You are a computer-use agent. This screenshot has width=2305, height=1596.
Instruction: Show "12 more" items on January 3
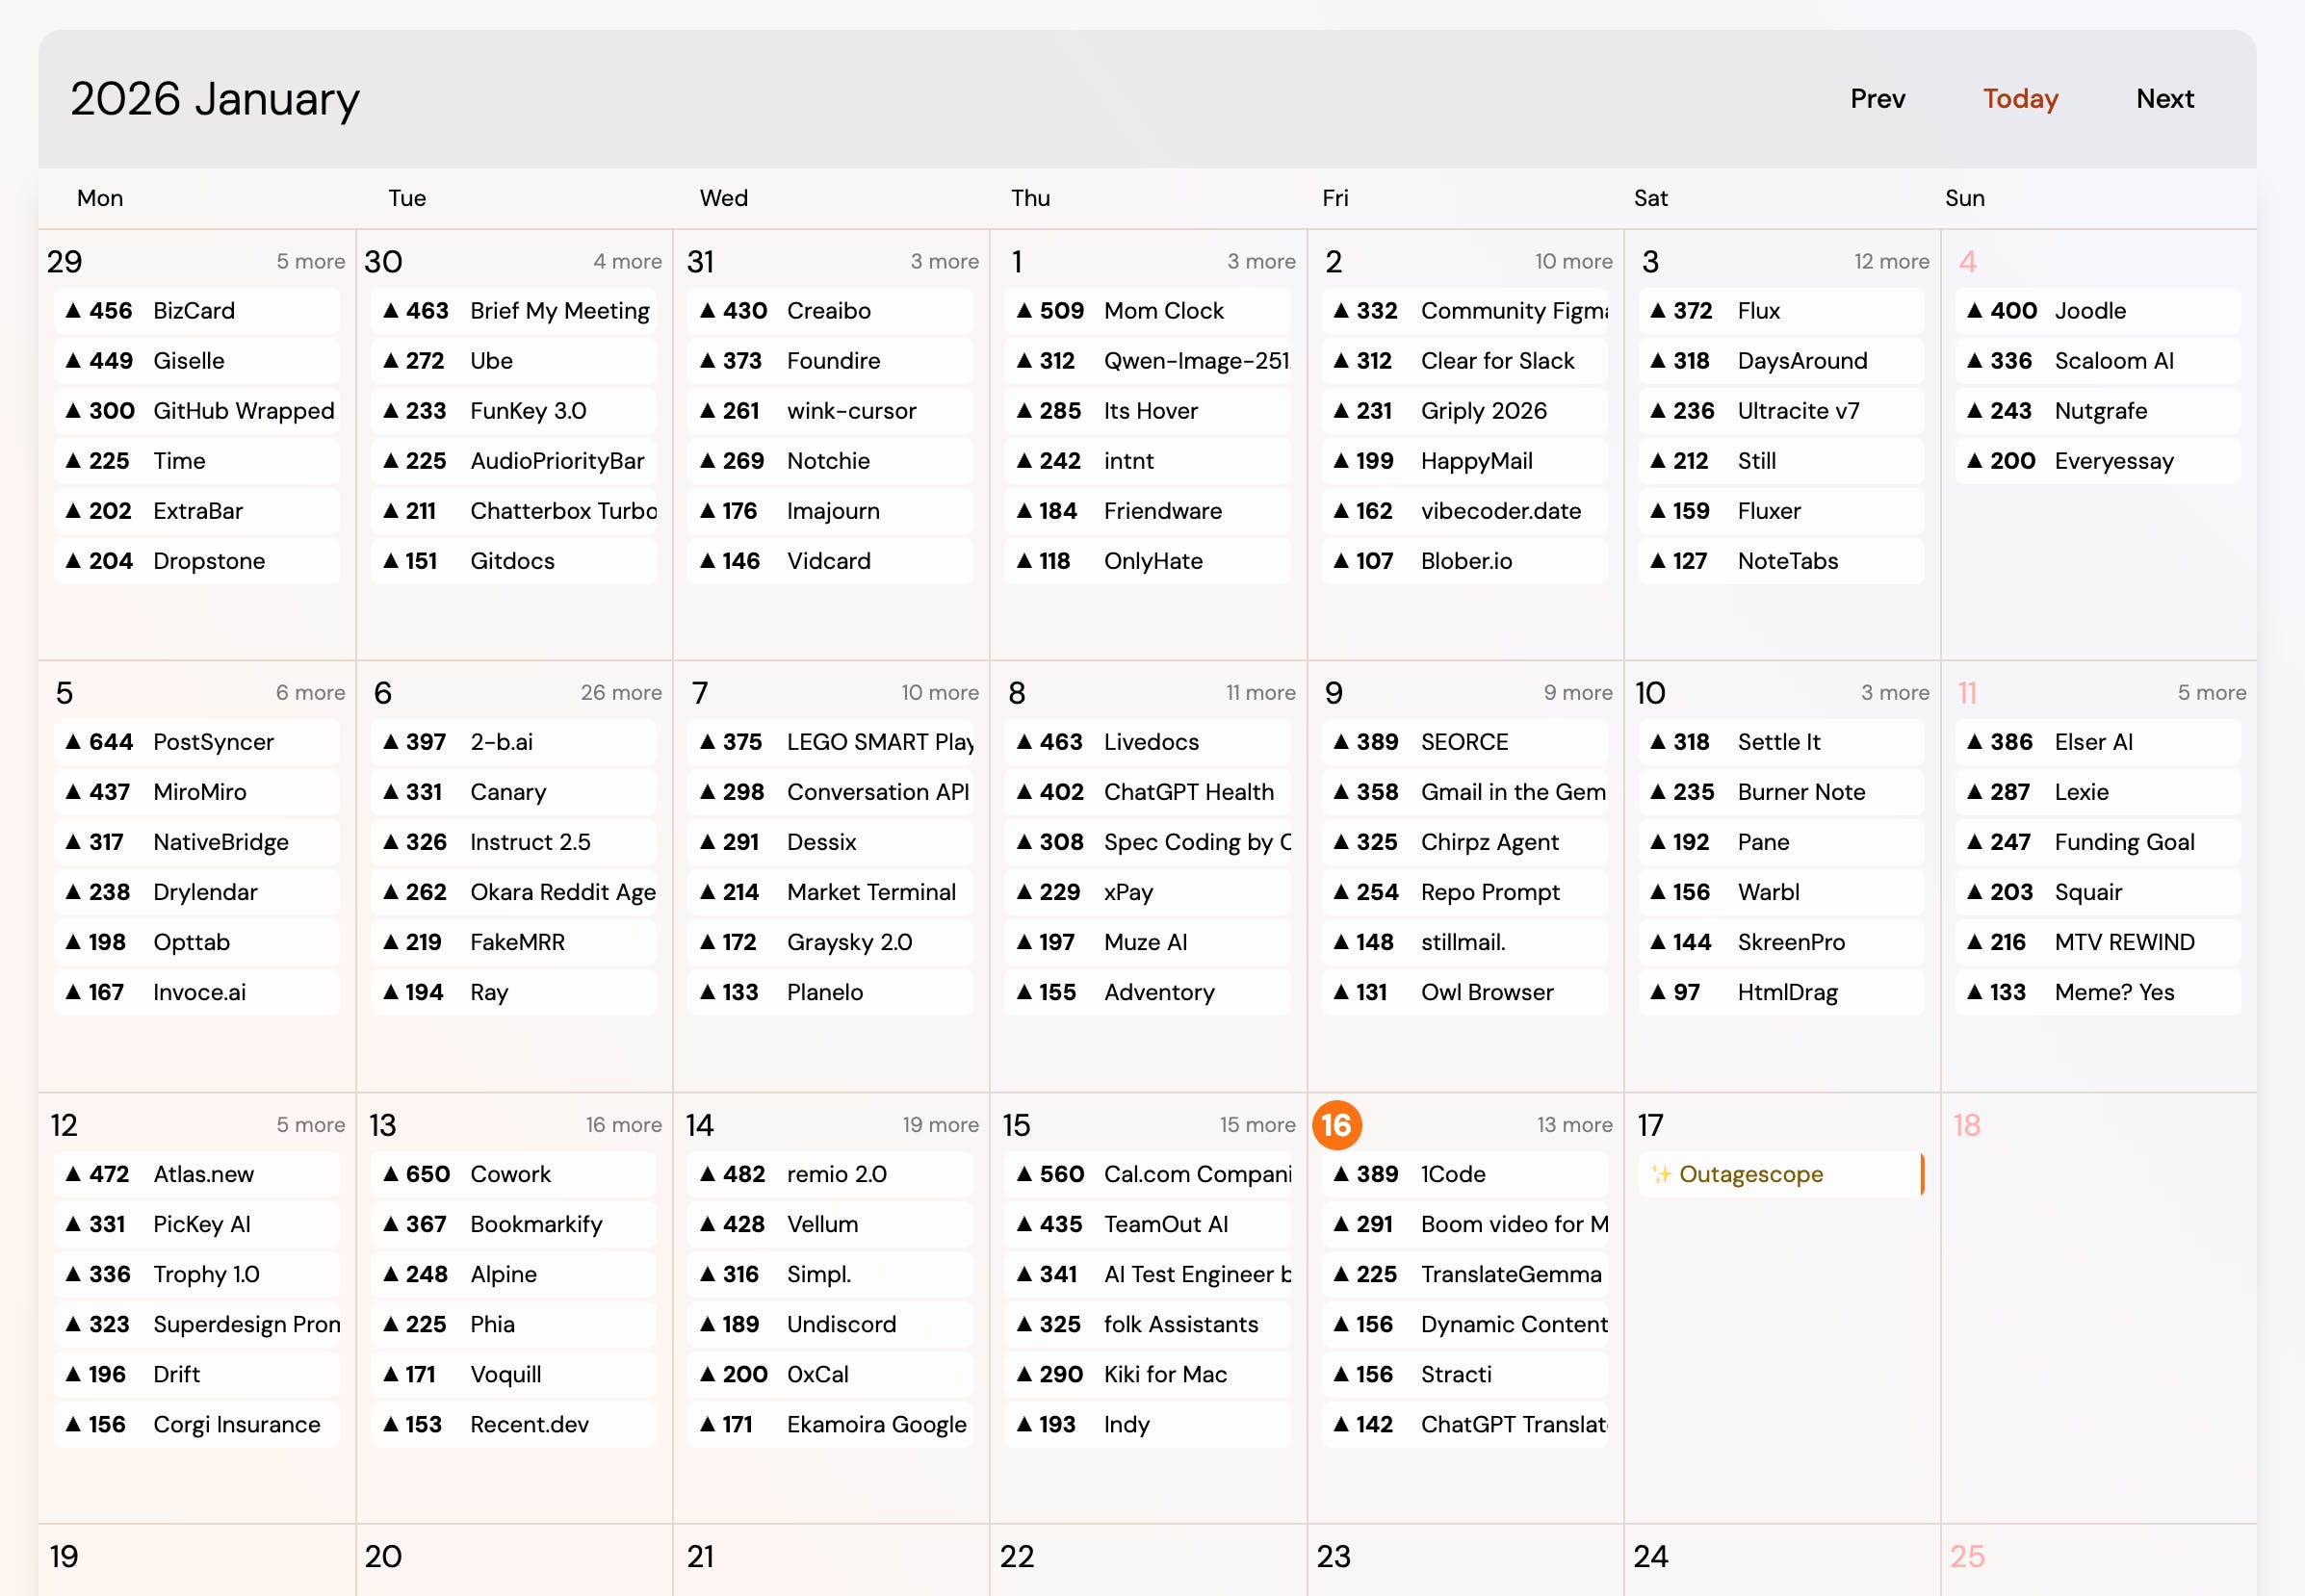(1891, 262)
